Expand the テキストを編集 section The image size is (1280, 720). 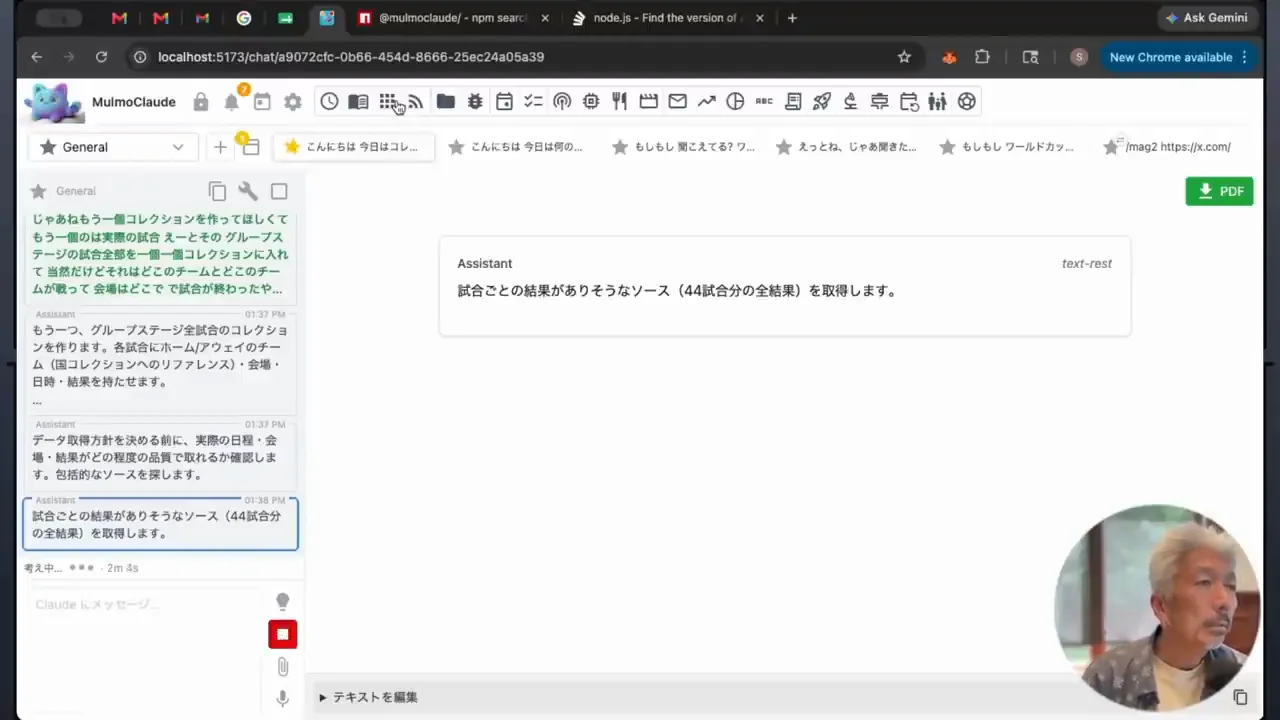(368, 697)
